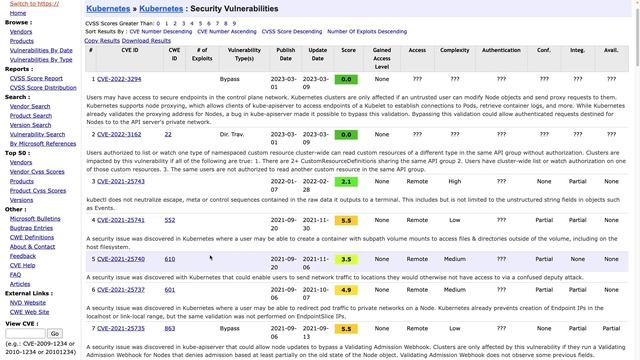Open Vulnerabilities By Date
The height and width of the screenshot is (360, 640).
click(41, 51)
